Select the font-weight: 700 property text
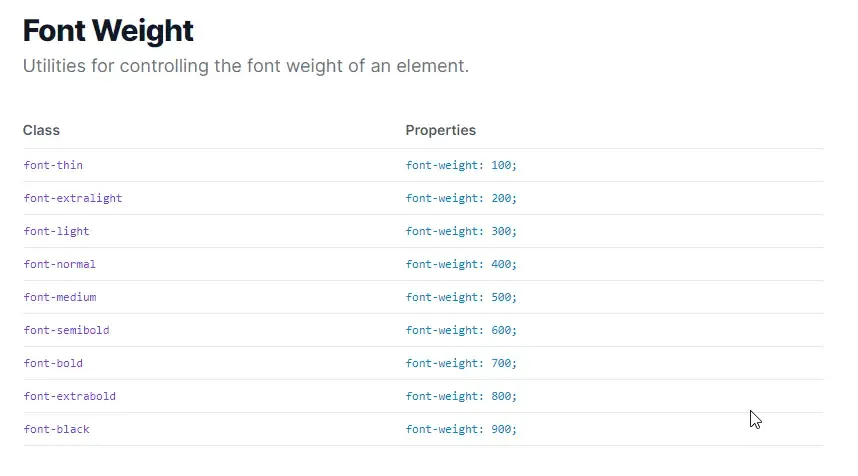 (461, 363)
